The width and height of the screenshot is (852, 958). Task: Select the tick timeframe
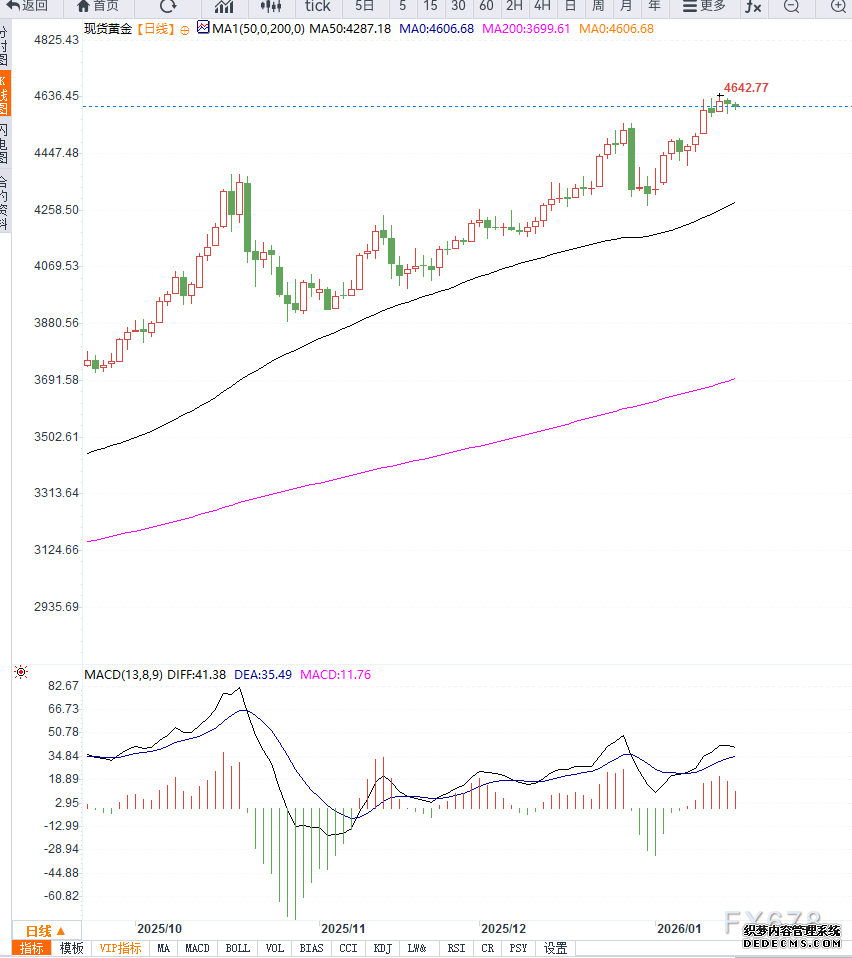tap(317, 6)
